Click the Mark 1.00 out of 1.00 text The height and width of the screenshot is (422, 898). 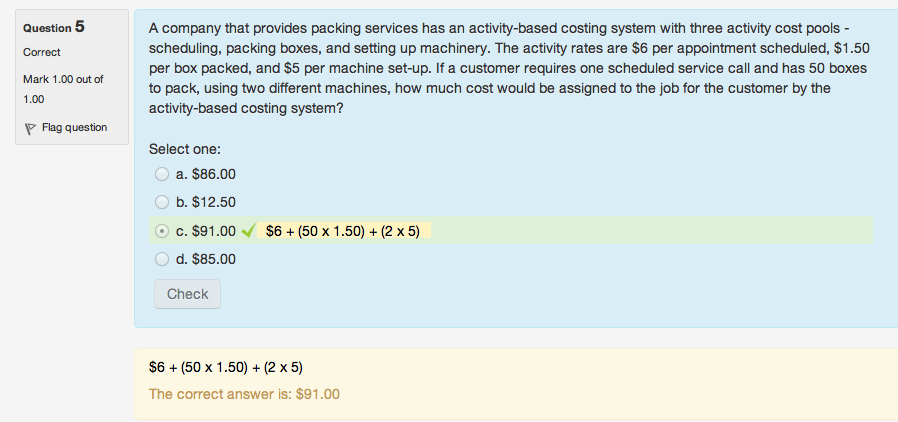click(62, 89)
